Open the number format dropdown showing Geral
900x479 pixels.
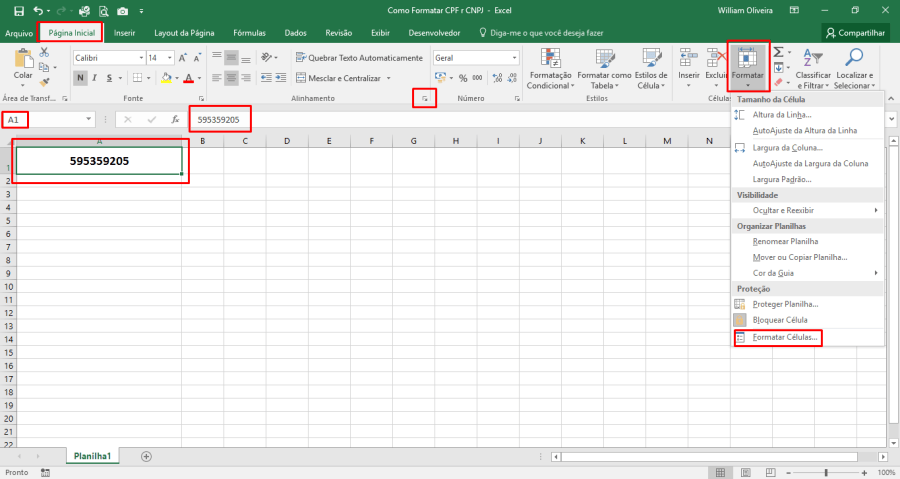click(514, 58)
